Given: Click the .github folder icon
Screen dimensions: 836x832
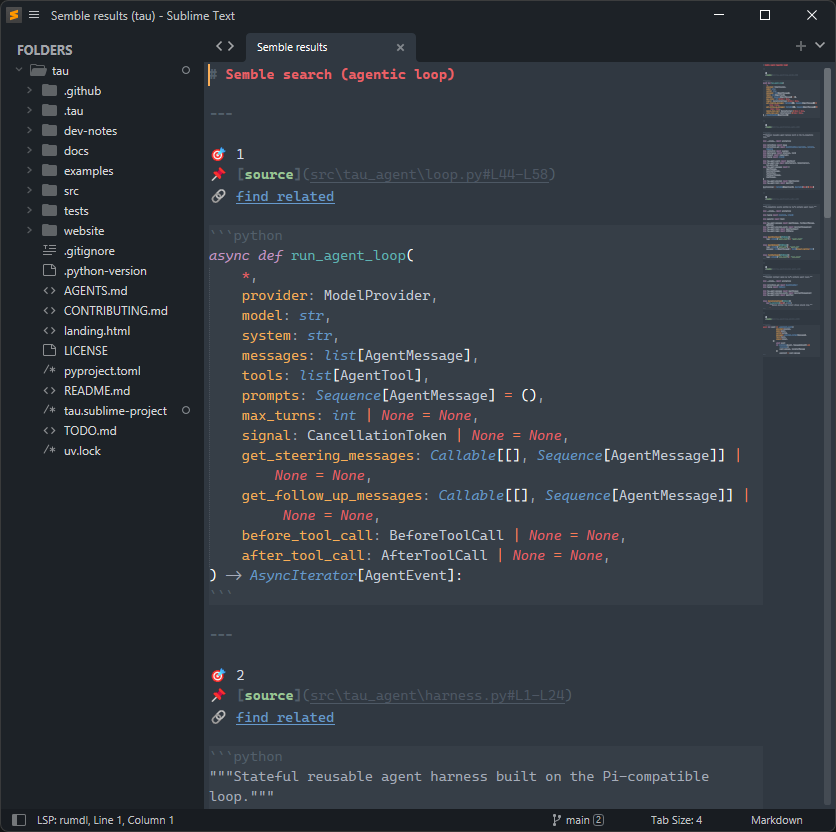Looking at the screenshot, I should (50, 90).
